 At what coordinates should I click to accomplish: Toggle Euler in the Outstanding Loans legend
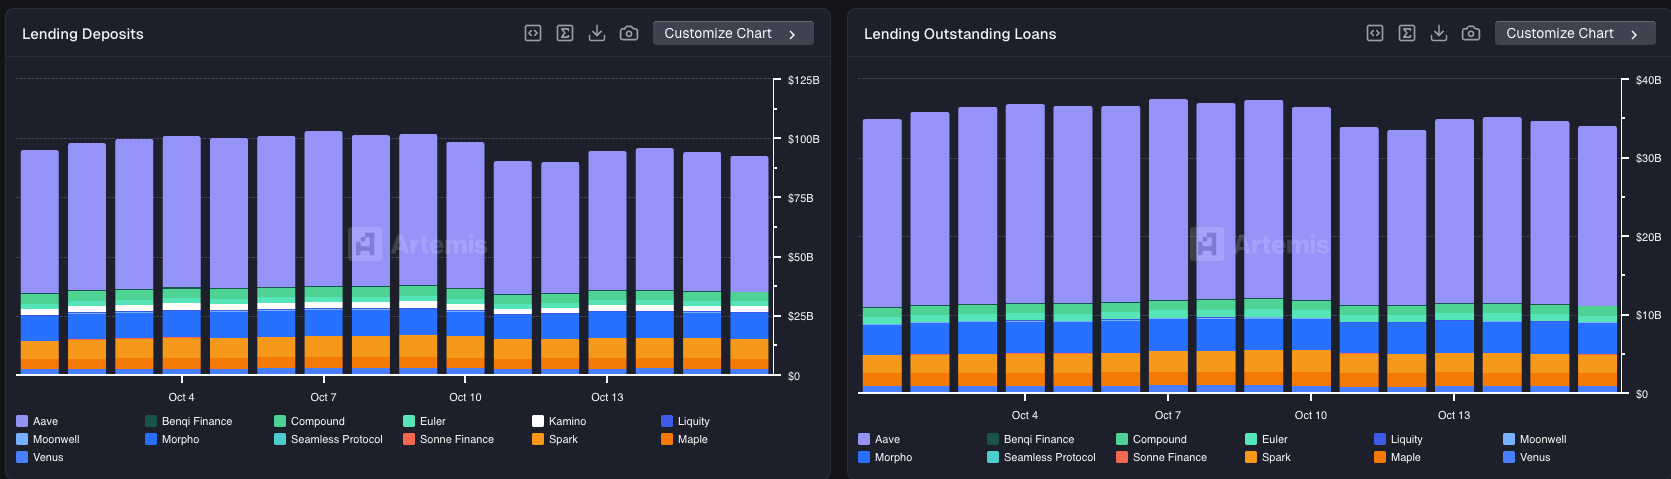[x=1266, y=439]
